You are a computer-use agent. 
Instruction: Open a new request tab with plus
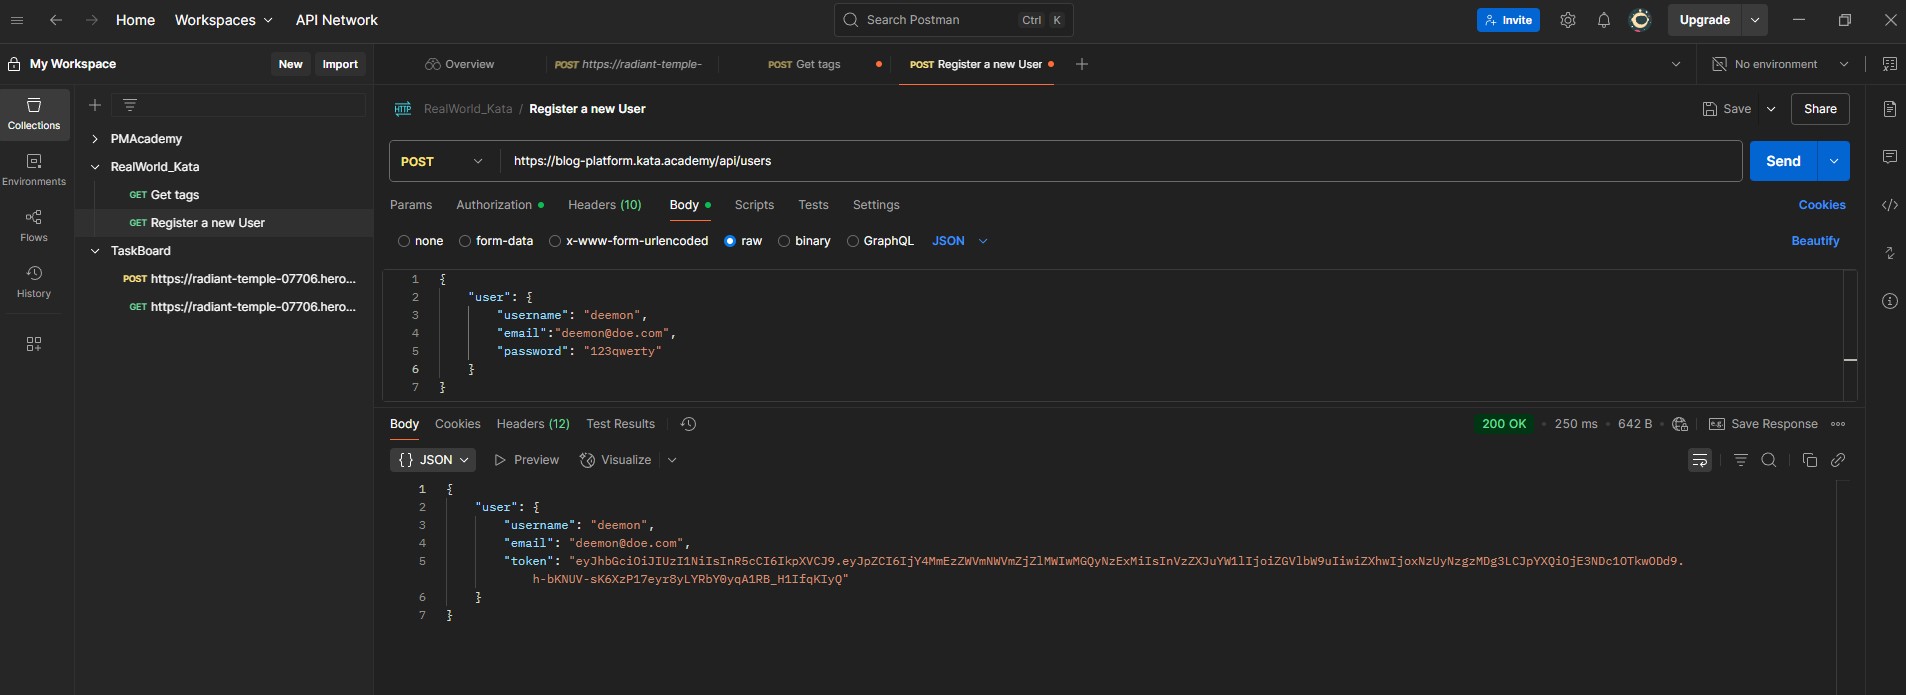(x=1082, y=64)
